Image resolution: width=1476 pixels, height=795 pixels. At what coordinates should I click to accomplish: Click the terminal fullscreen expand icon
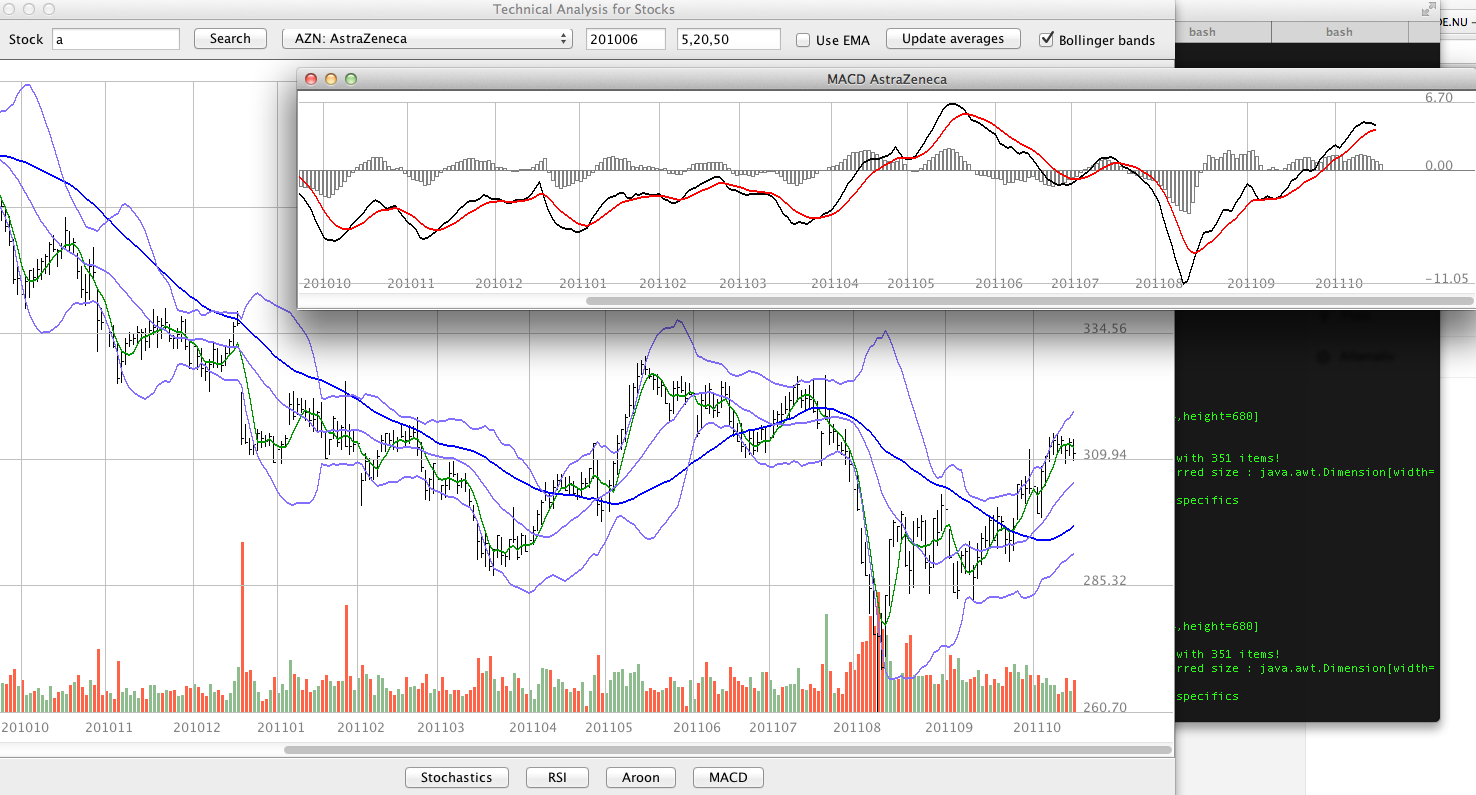pyautogui.click(x=1427, y=10)
